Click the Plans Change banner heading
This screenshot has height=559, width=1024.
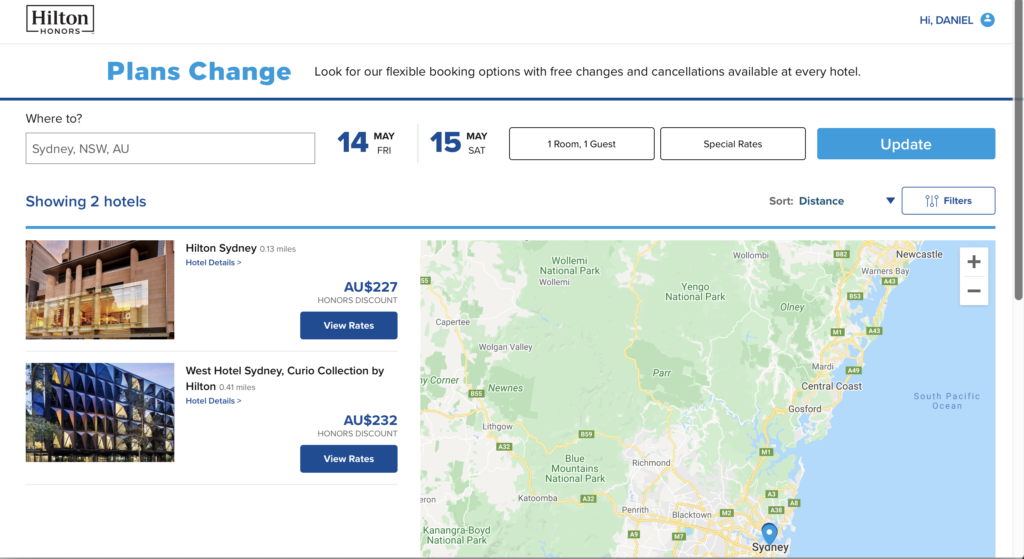click(199, 71)
